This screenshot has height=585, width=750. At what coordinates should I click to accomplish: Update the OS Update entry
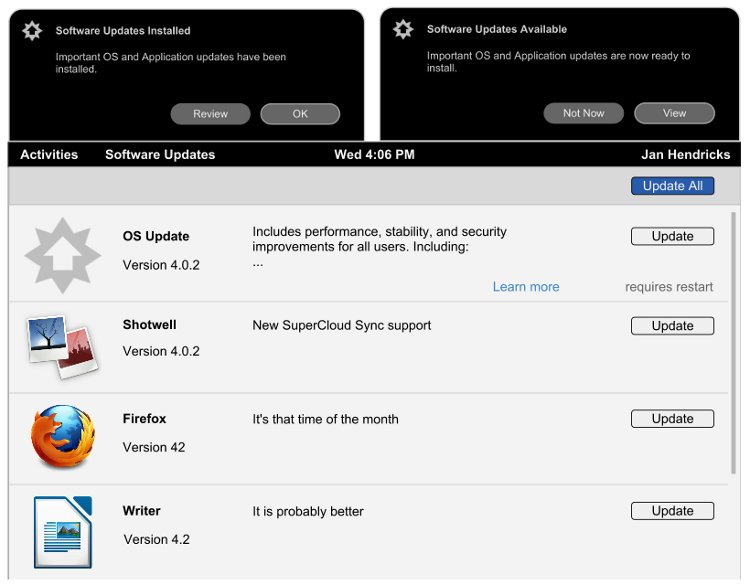point(672,237)
